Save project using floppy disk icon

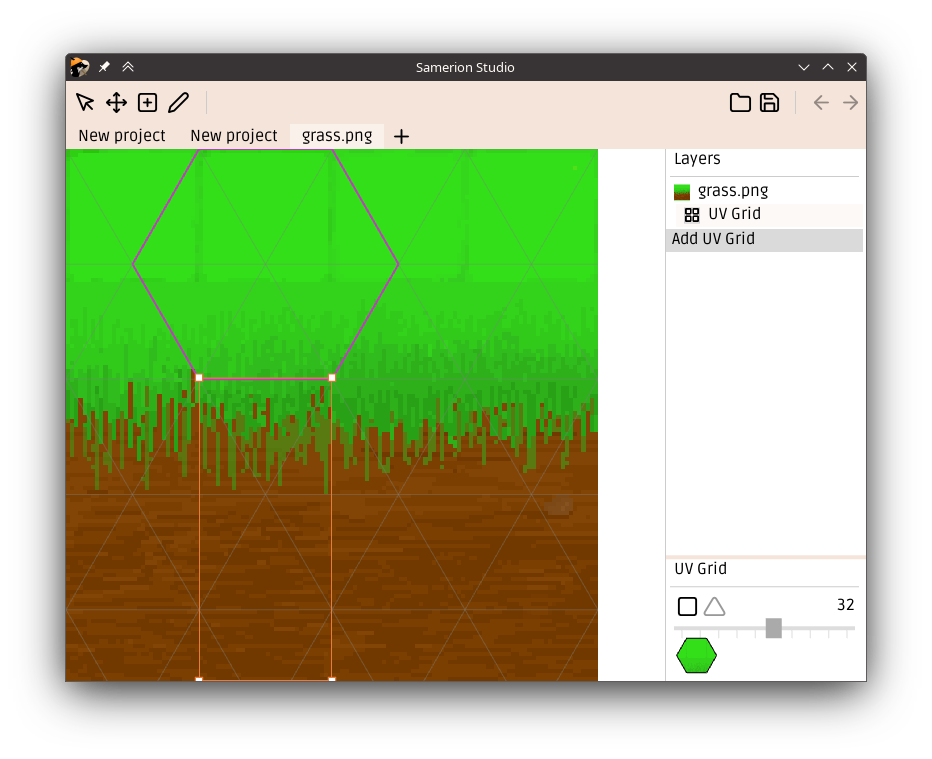(769, 102)
